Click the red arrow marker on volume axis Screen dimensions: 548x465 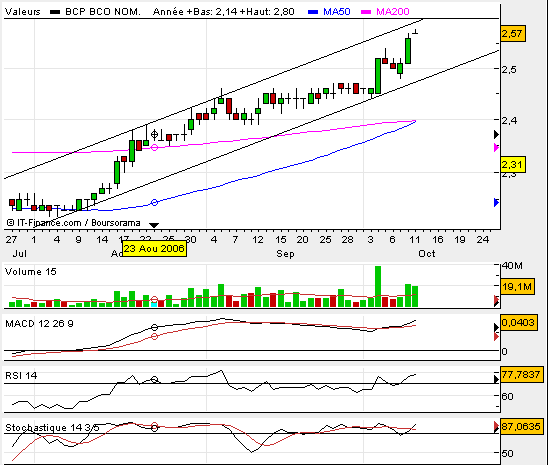[x=496, y=299]
